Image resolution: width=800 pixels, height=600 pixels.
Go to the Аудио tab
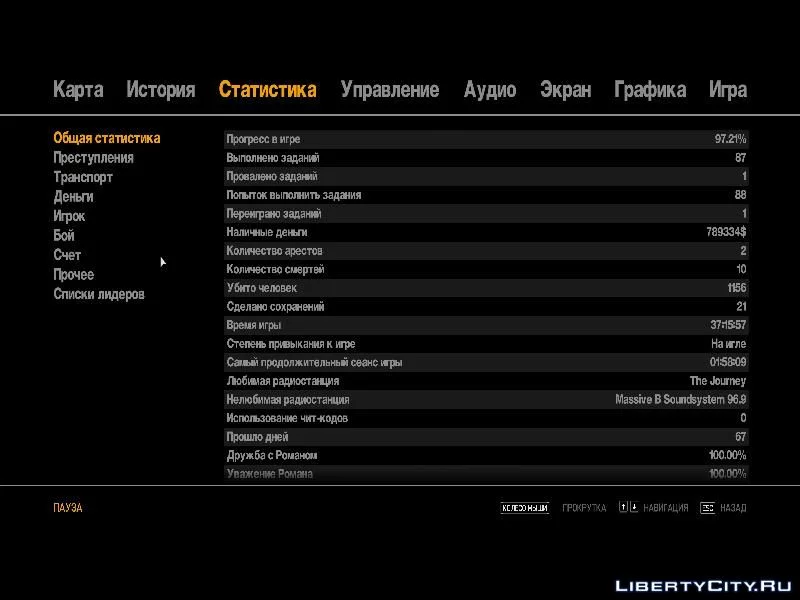tap(490, 90)
